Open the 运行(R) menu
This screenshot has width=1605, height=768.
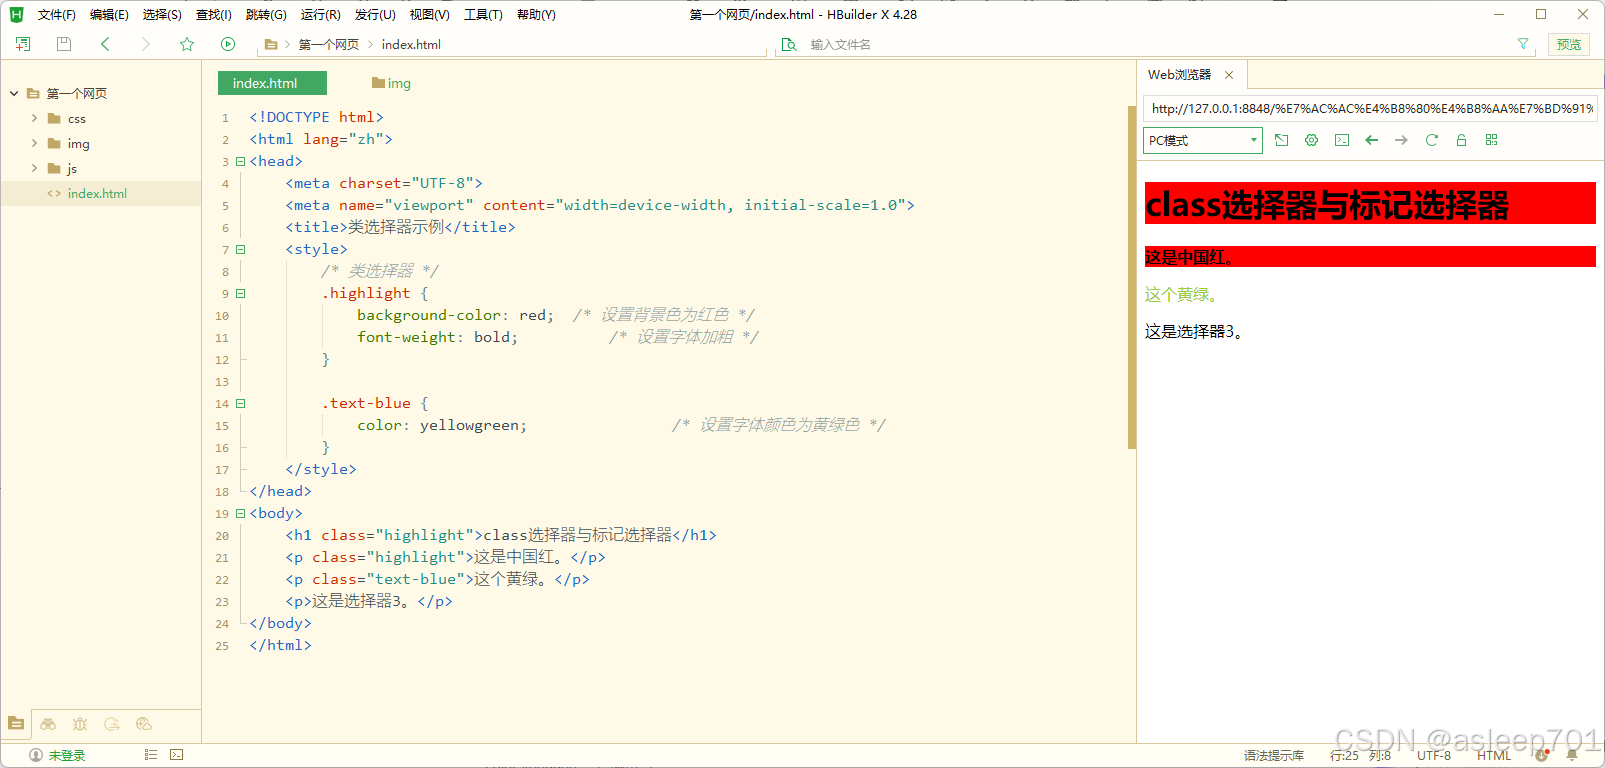click(321, 15)
